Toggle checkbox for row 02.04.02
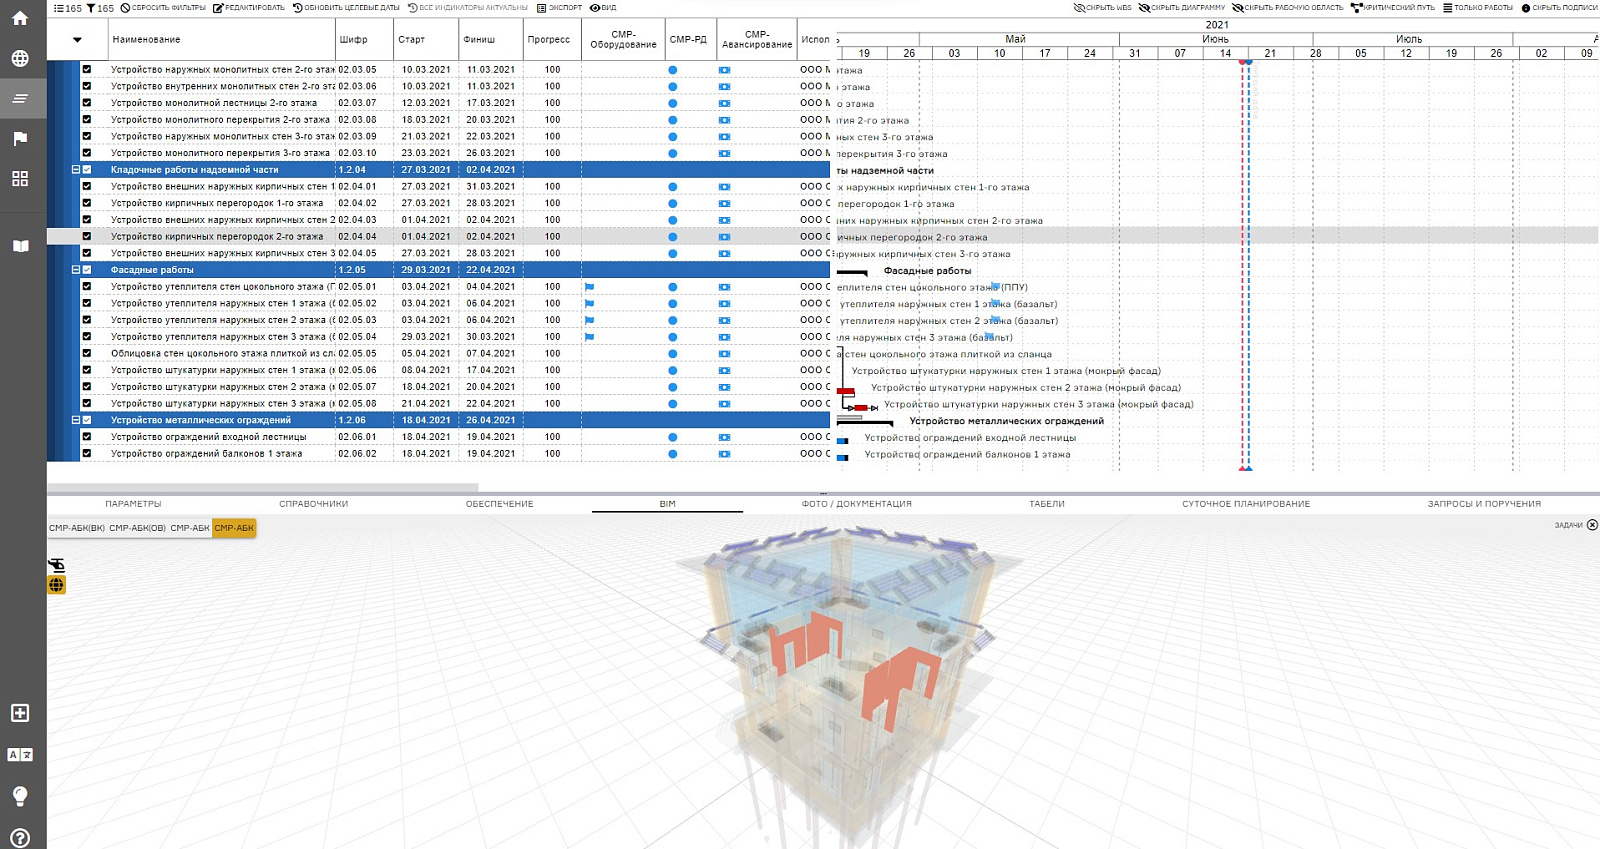 pos(87,203)
